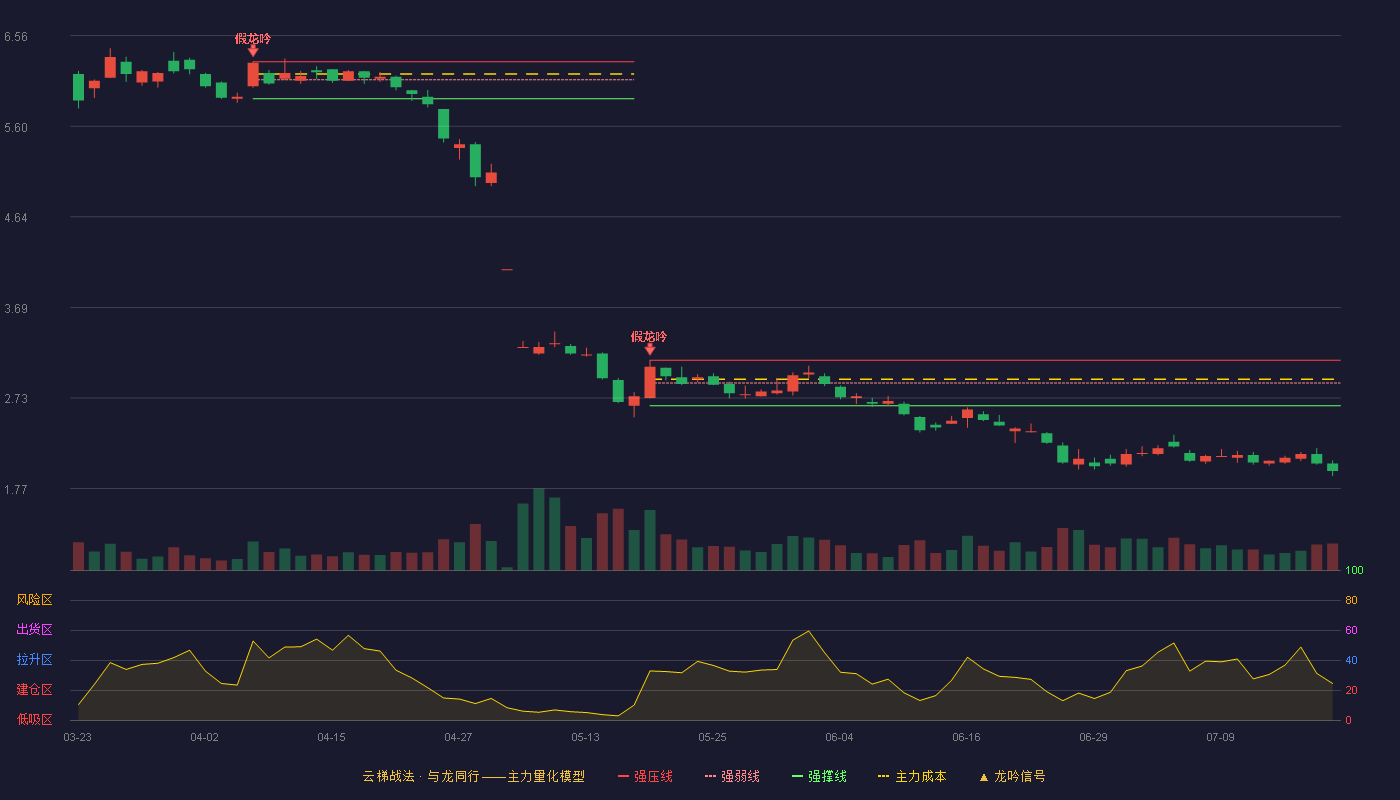Click the green 100 indicator scale value
The image size is (1400, 800).
coord(1354,571)
